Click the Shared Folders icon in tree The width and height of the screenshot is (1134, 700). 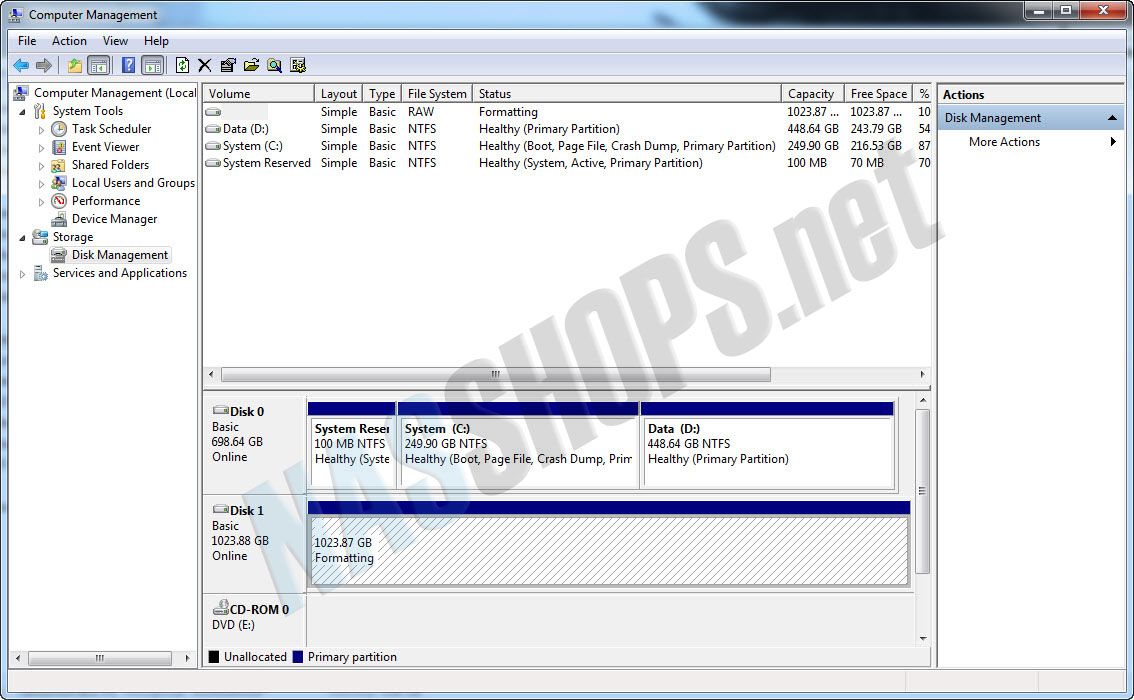59,165
